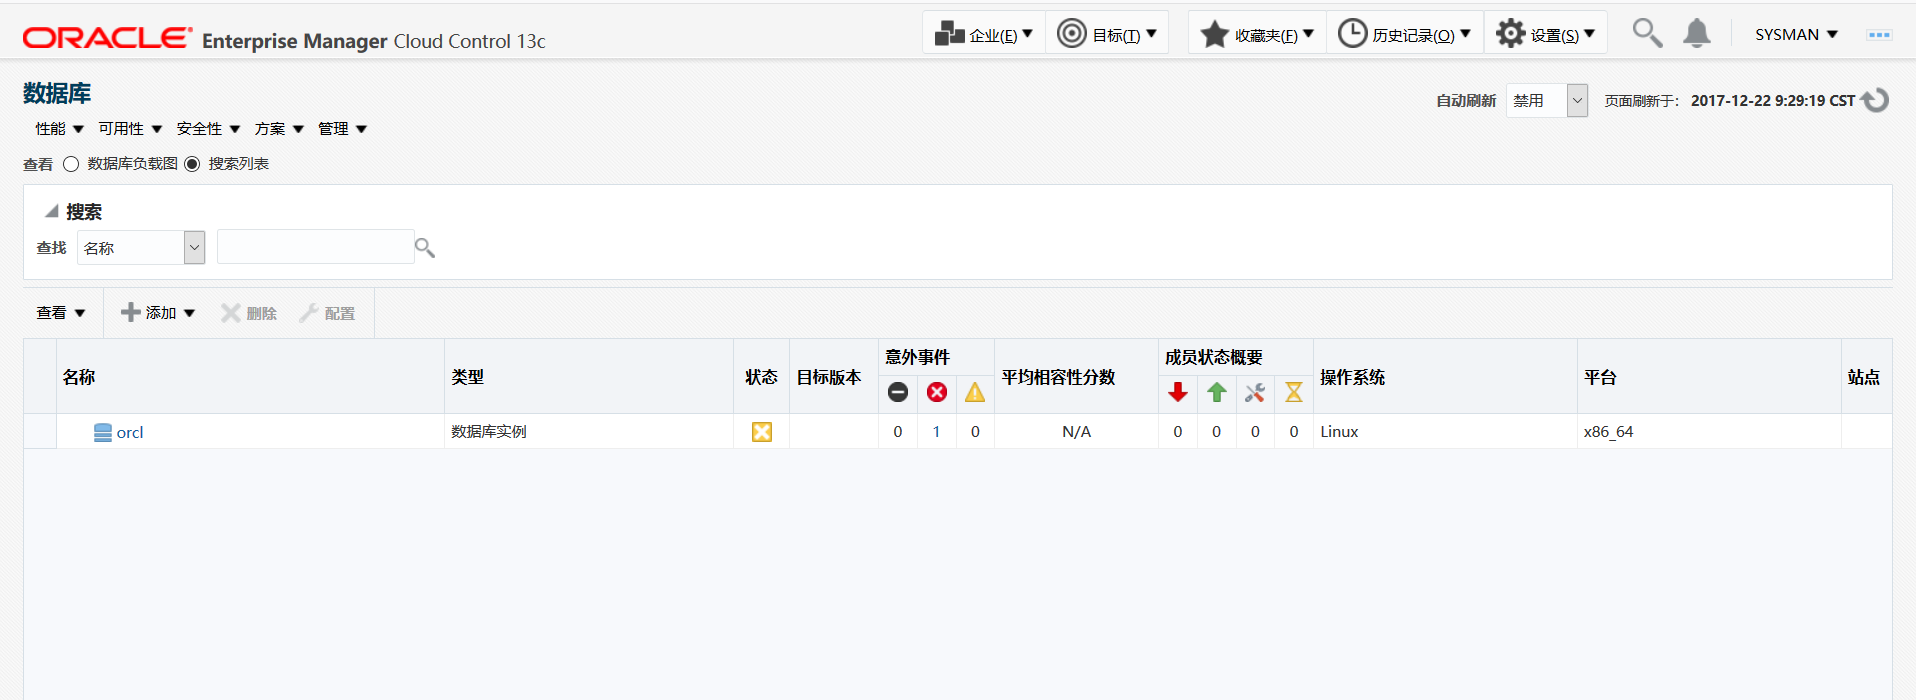Open the 添加 add menu
Image resolution: width=1916 pixels, height=700 pixels.
[x=158, y=313]
